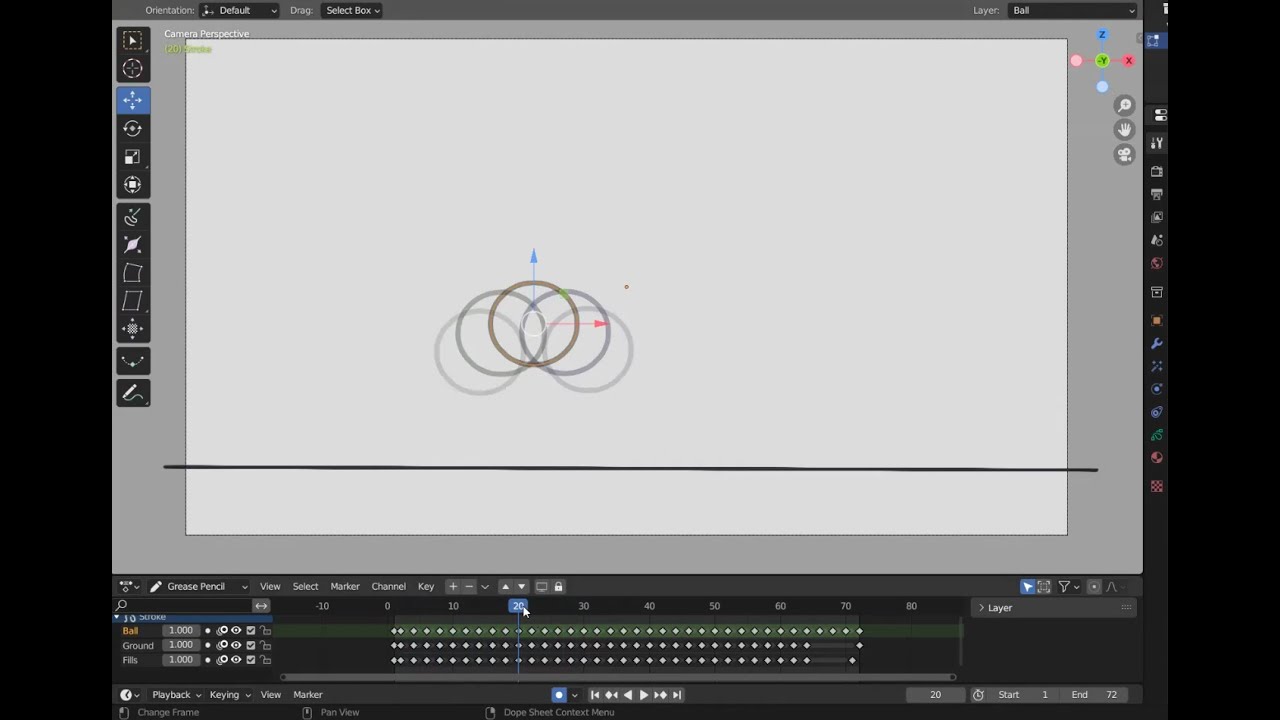Image resolution: width=1280 pixels, height=720 pixels.
Task: Toggle onion skinning for the Fills layer
Action: point(222,661)
